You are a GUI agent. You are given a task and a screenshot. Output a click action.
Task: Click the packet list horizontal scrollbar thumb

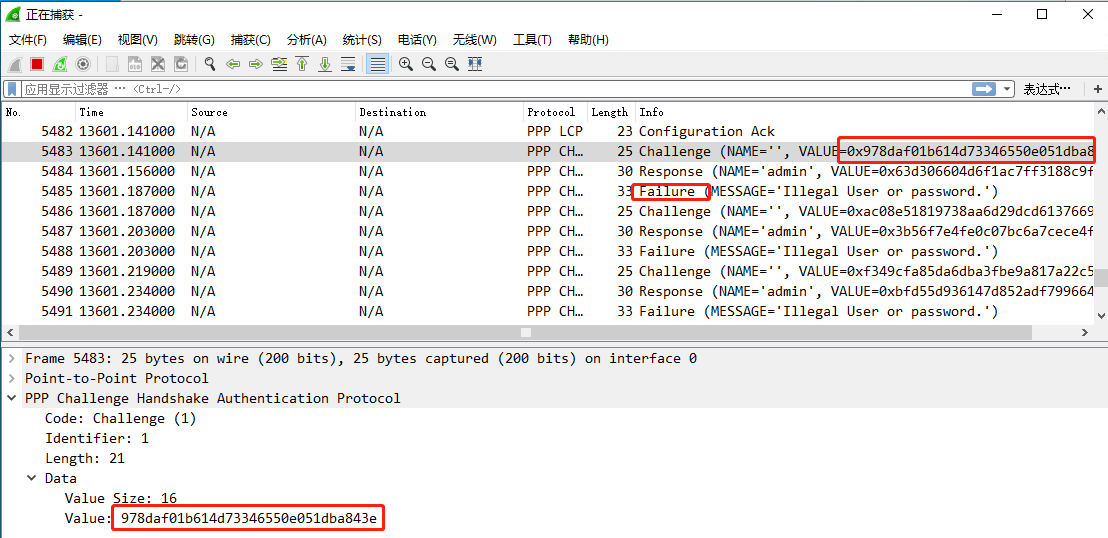click(526, 332)
